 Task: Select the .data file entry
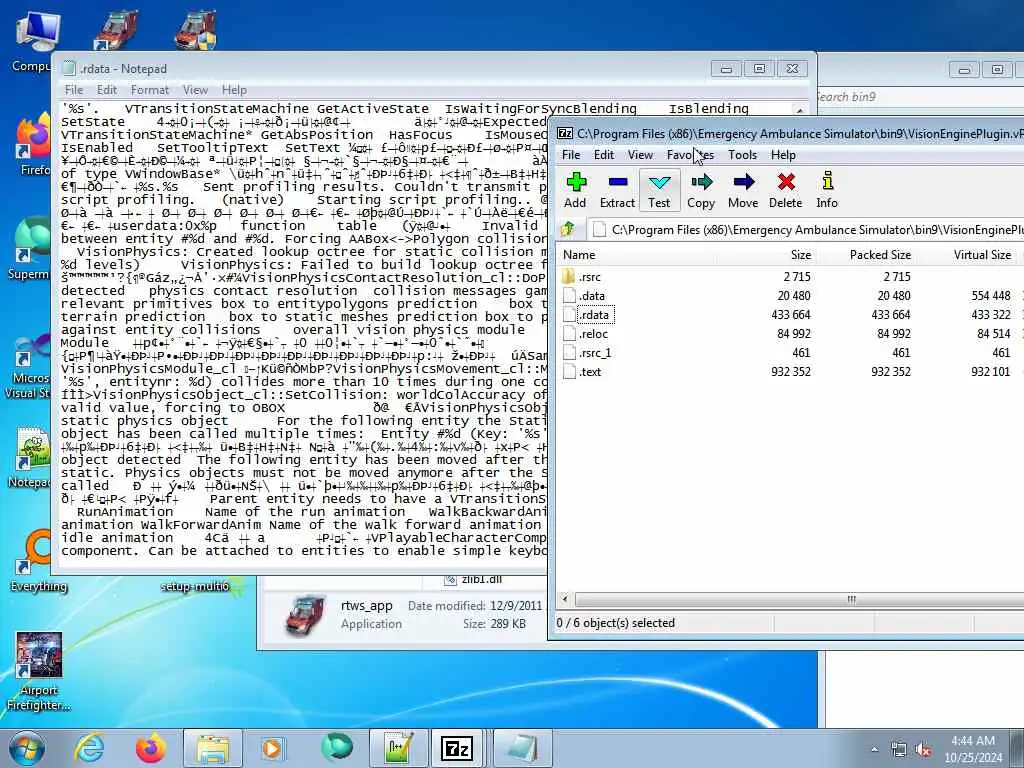(x=584, y=296)
